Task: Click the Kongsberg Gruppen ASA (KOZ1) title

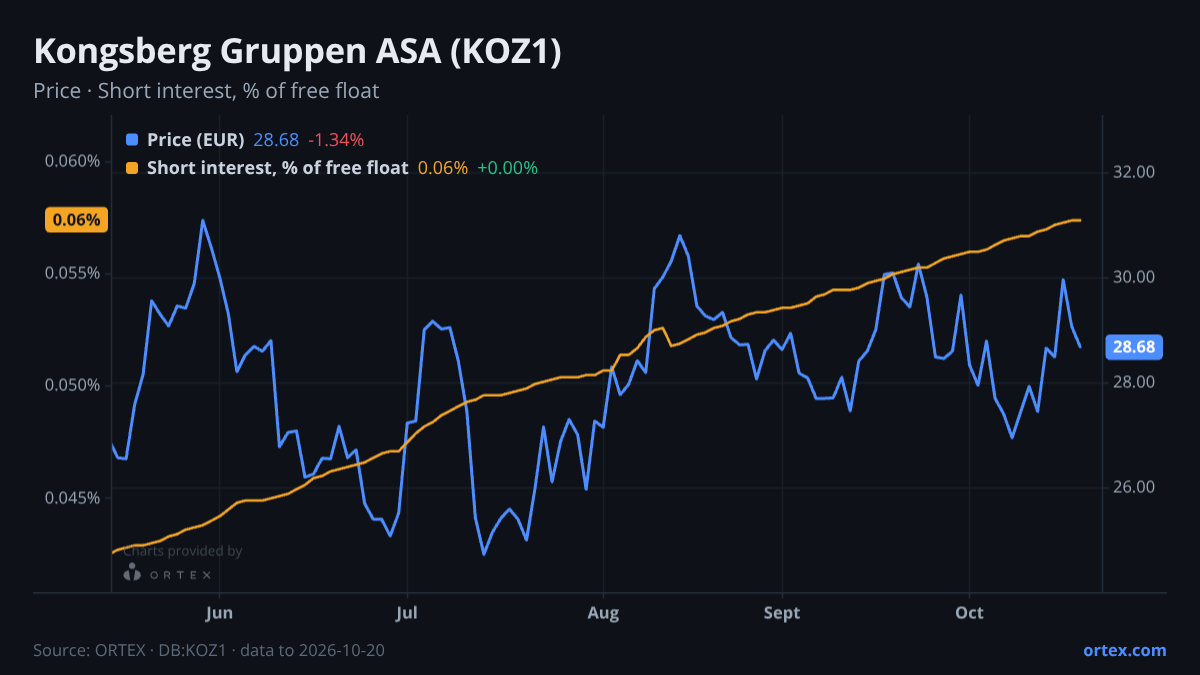Action: tap(297, 53)
